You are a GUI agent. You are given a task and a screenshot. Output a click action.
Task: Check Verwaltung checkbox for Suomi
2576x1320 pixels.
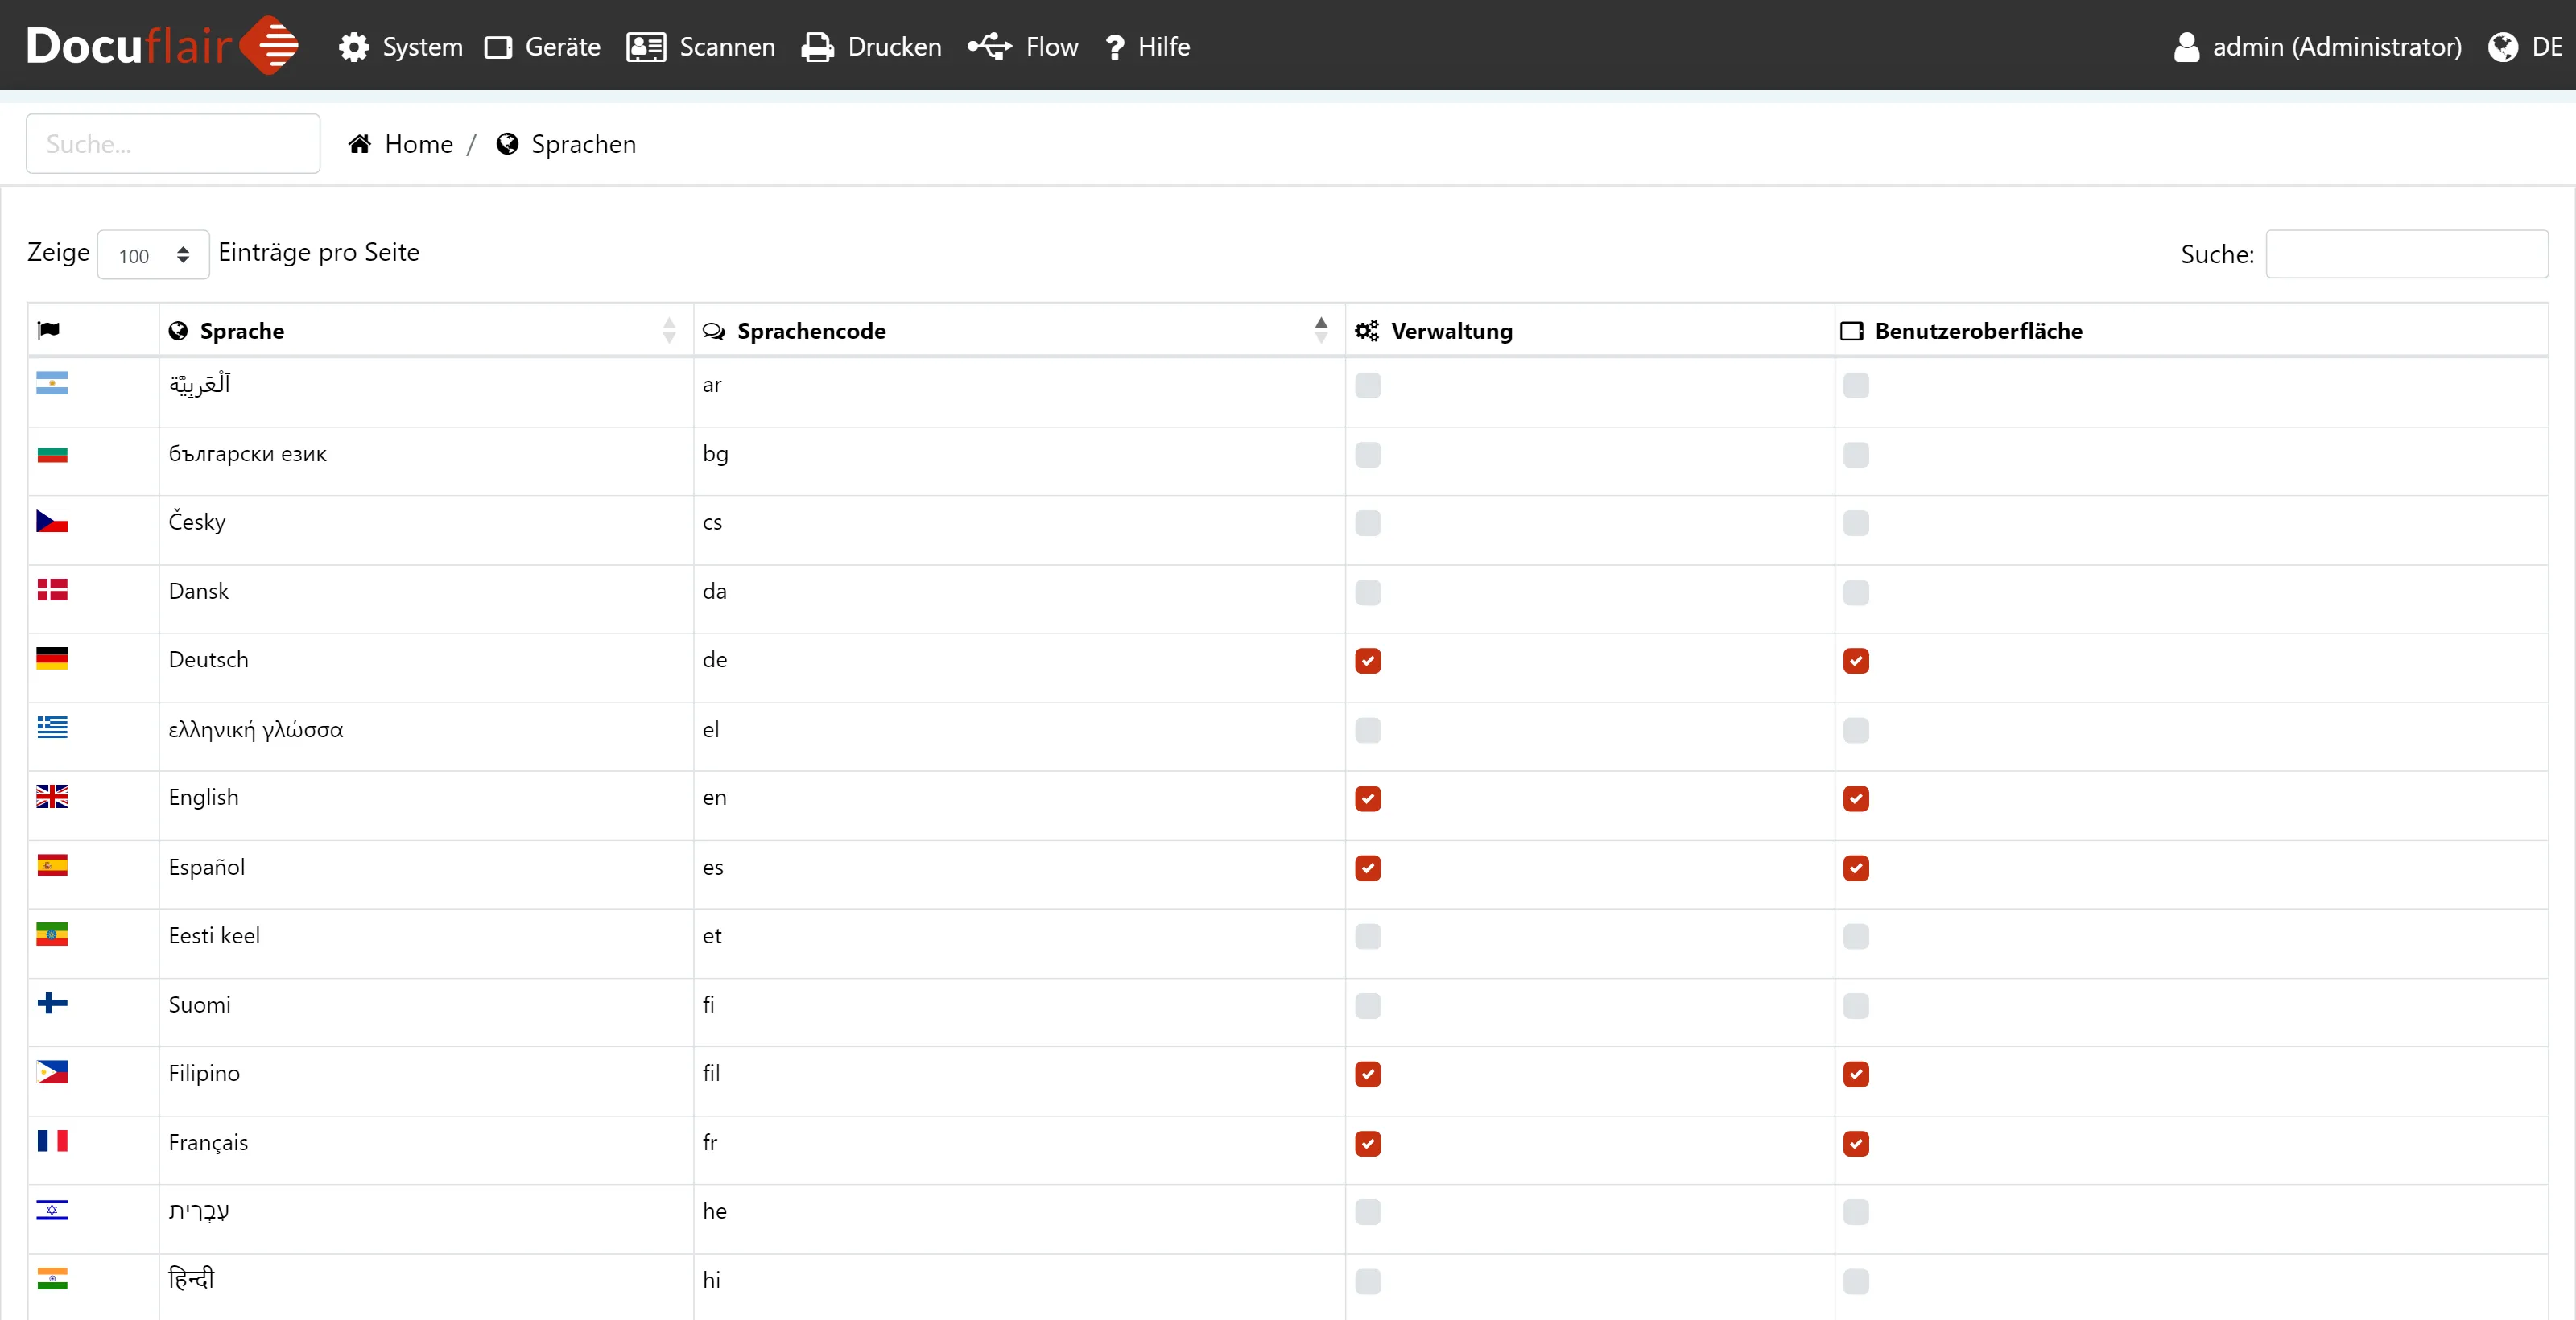coord(1367,1005)
